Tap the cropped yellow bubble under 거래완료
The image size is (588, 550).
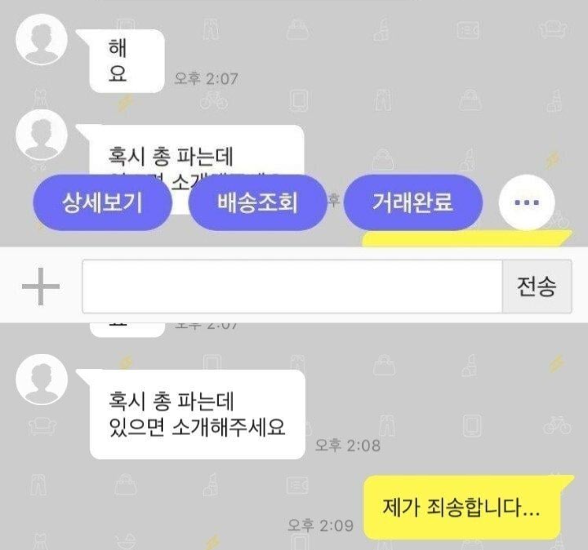tap(466, 239)
